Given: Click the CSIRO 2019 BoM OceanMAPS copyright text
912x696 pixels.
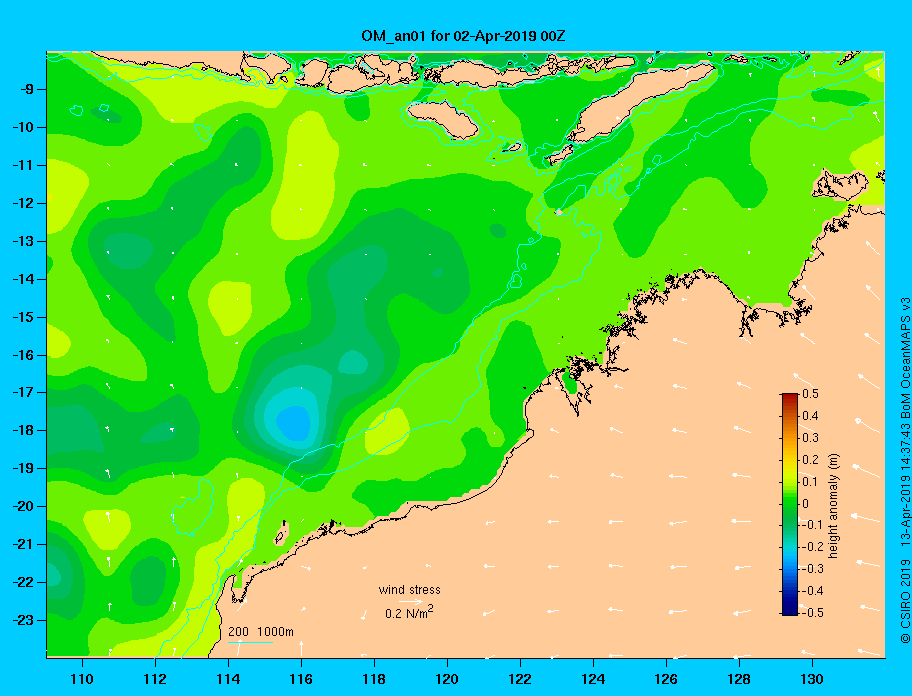Looking at the screenshot, I should pyautogui.click(x=904, y=470).
